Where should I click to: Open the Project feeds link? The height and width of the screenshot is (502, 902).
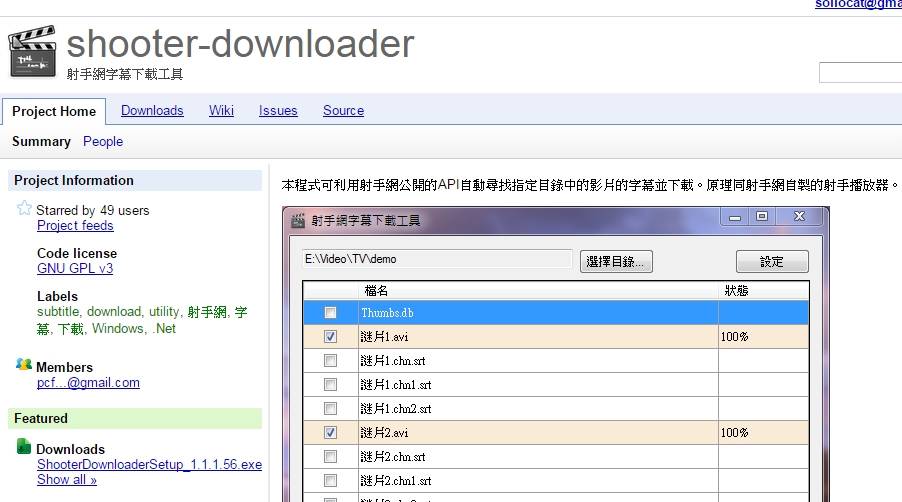[75, 226]
